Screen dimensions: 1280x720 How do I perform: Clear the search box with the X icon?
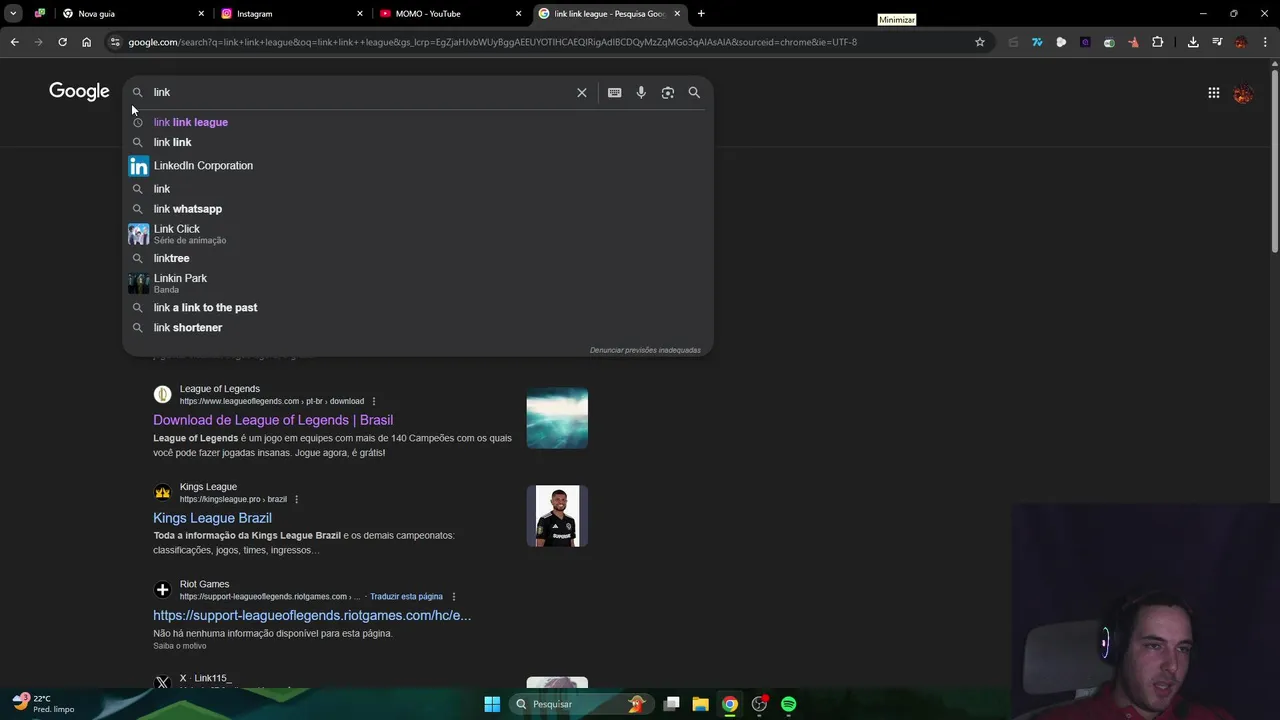pyautogui.click(x=582, y=92)
